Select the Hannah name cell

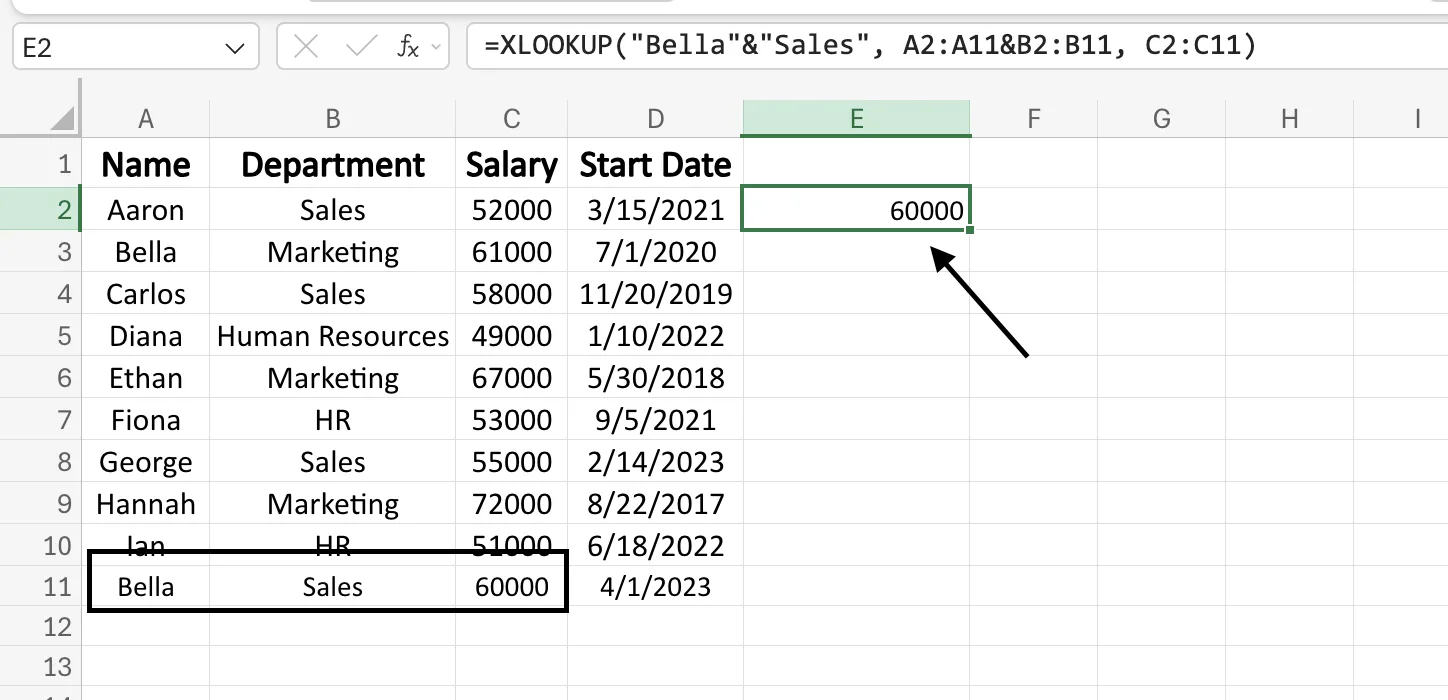tap(146, 504)
